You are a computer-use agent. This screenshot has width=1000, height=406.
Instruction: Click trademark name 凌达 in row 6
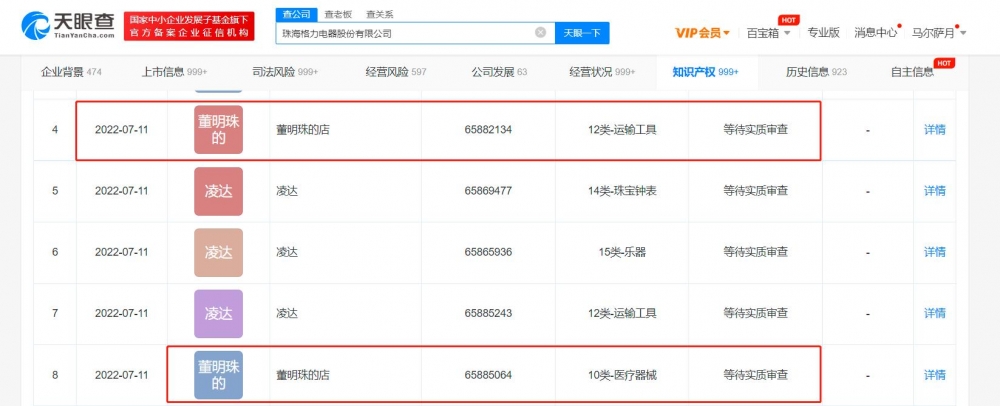(x=287, y=252)
